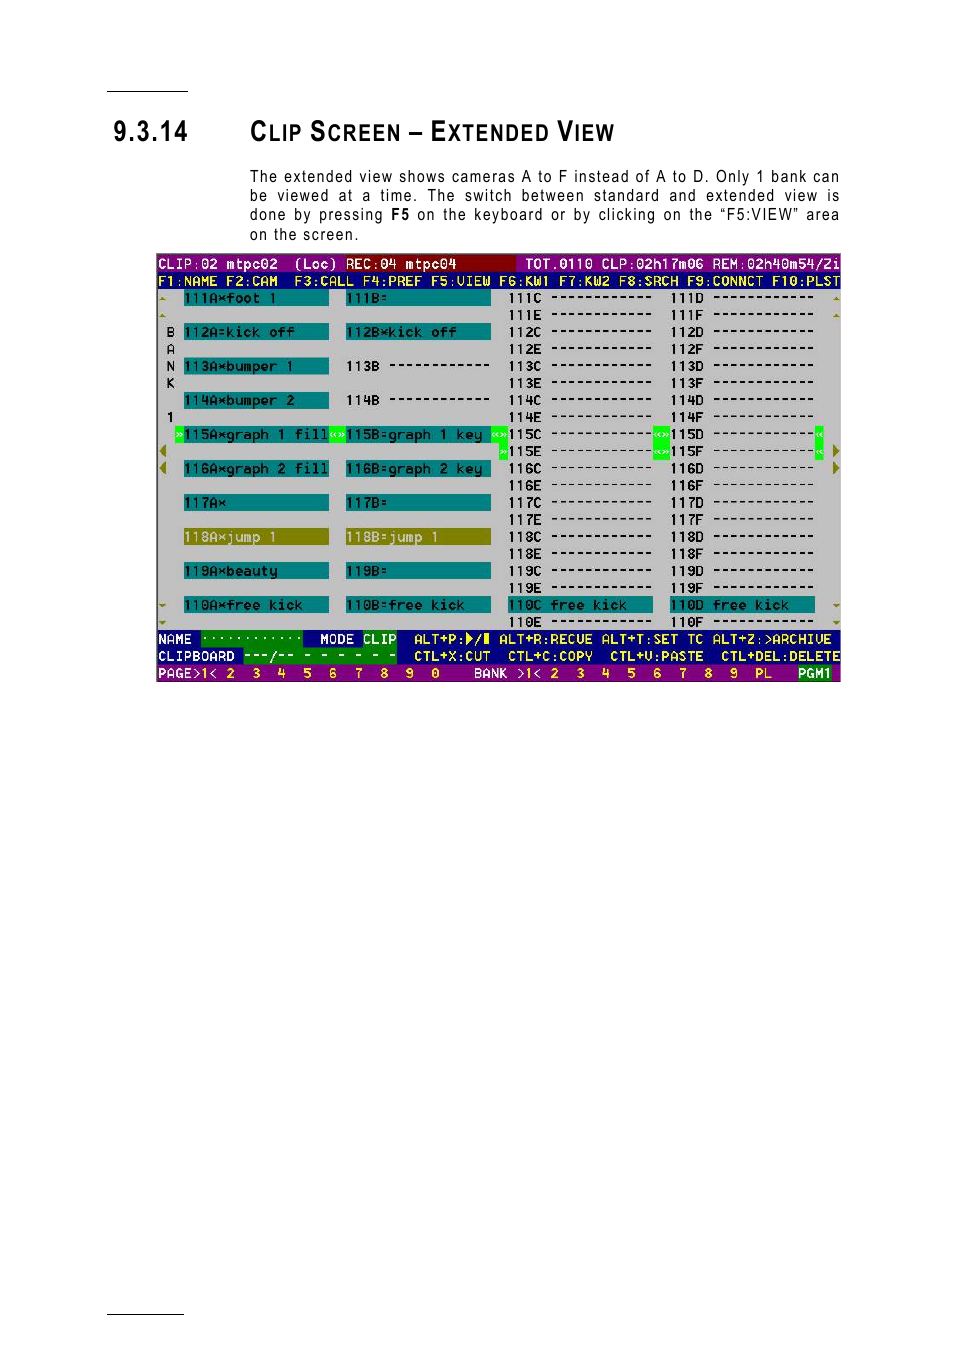Go to PAGE 2
Viewport: 954px width, 1350px height.
[x=231, y=674]
